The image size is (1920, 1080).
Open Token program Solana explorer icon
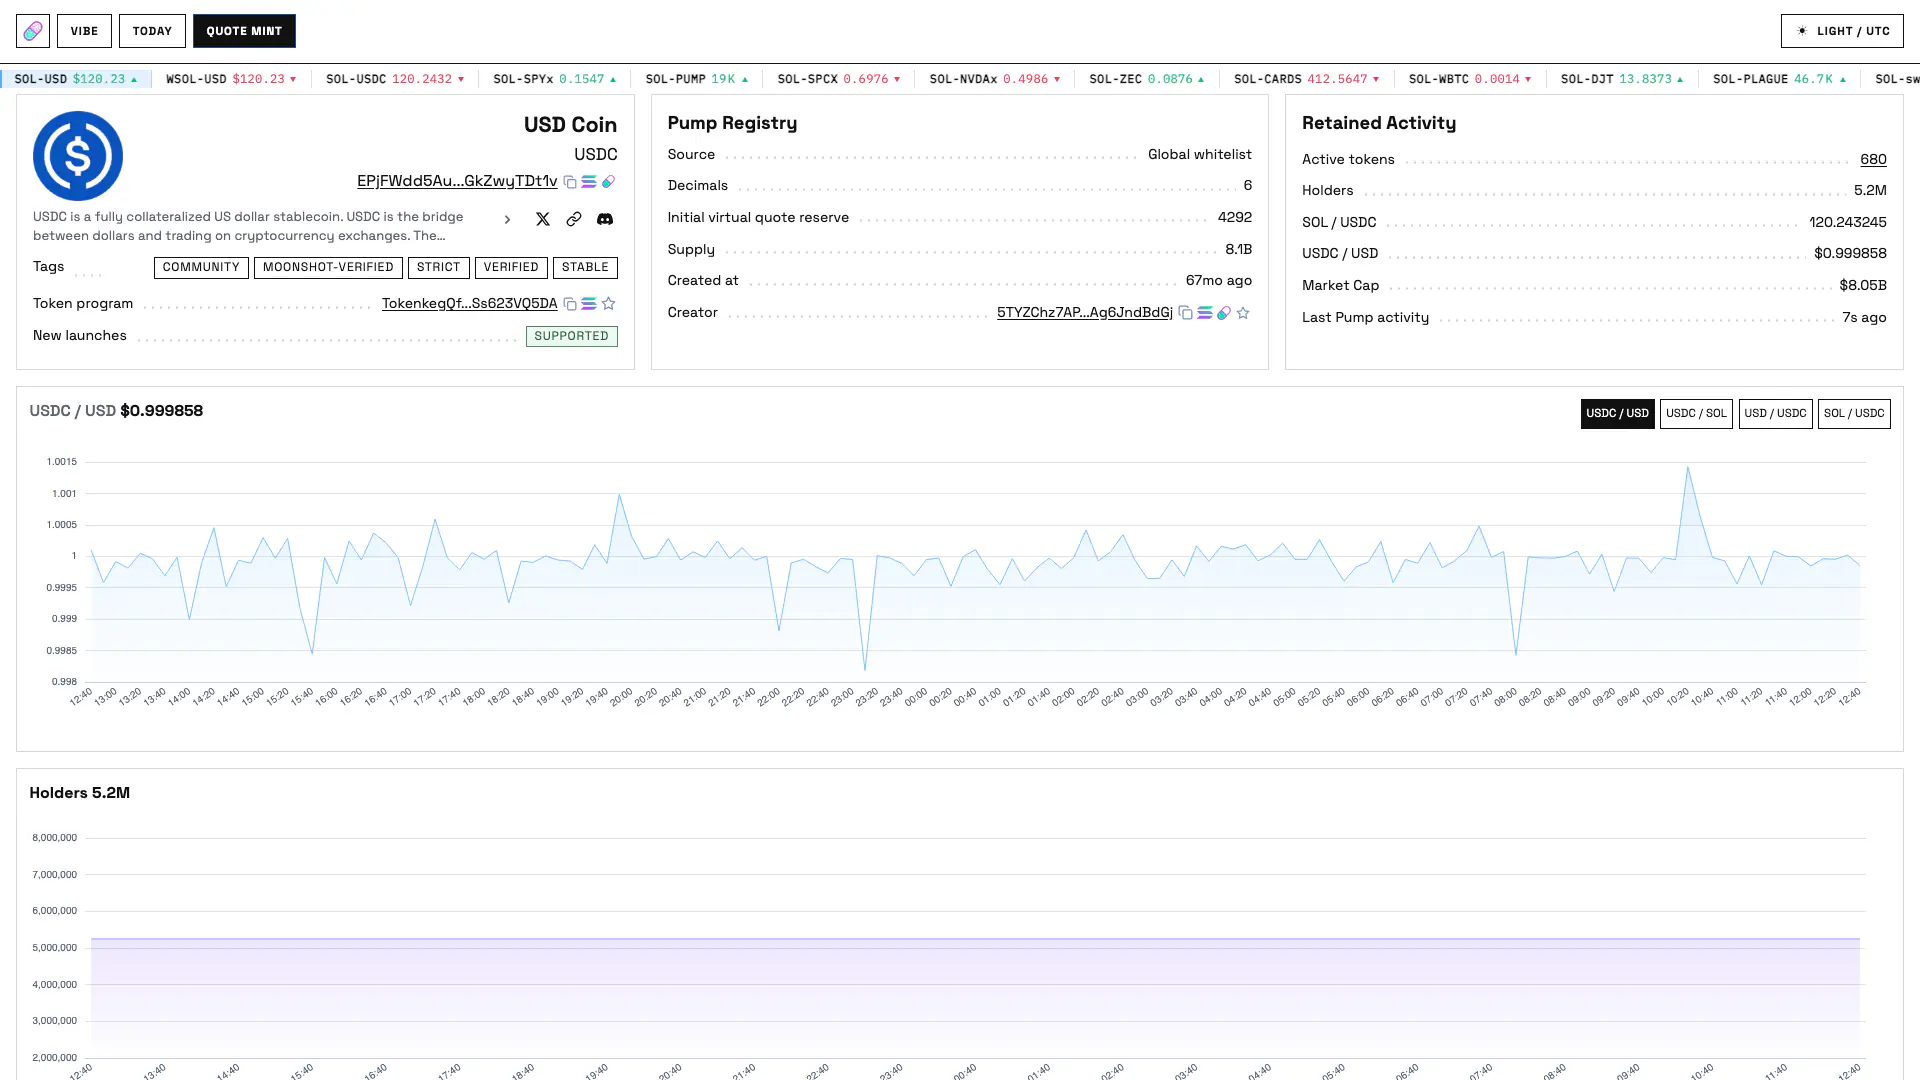(x=589, y=304)
